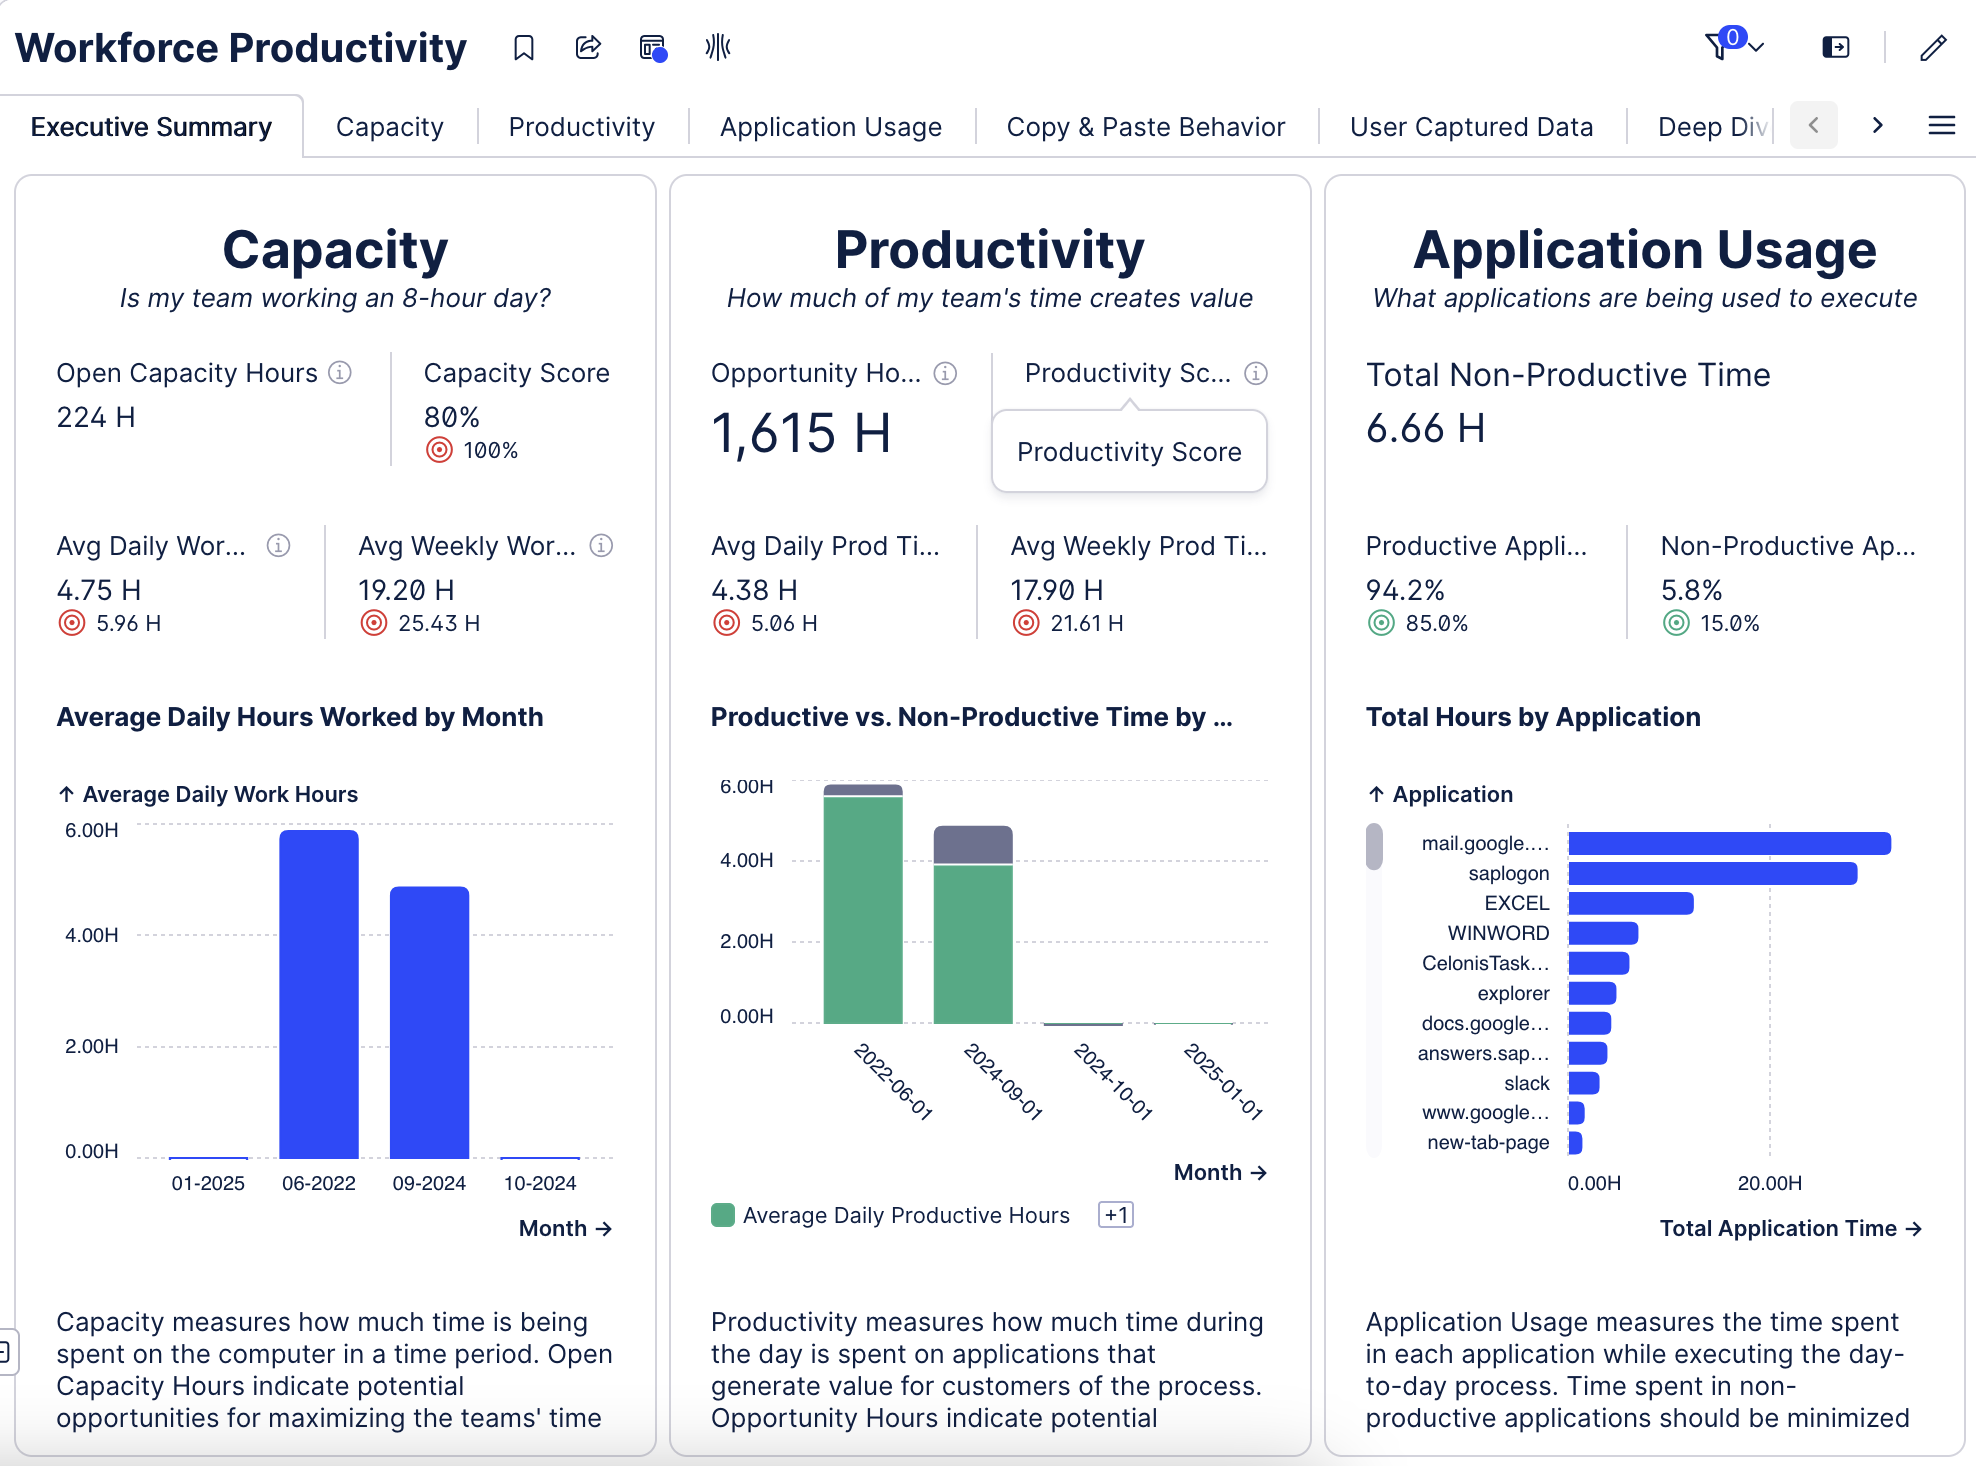Open the Copy & Paste Behavior tab

click(x=1145, y=127)
